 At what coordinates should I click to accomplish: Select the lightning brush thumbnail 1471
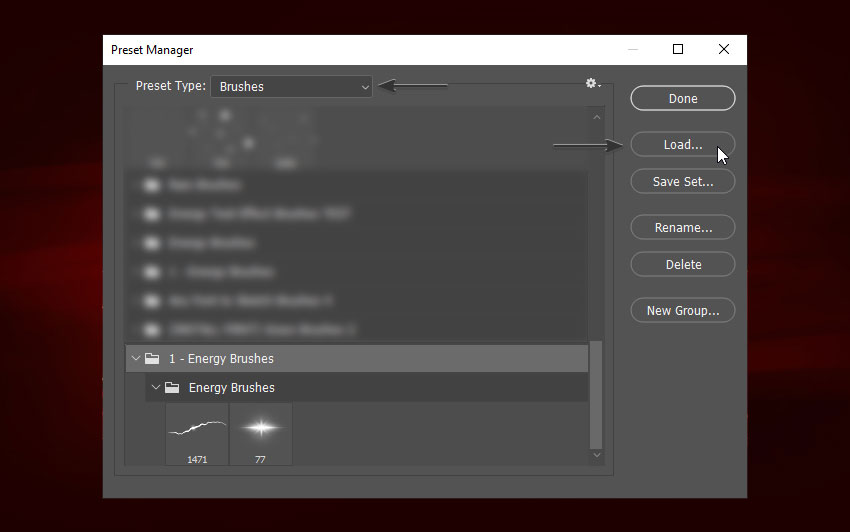197,434
